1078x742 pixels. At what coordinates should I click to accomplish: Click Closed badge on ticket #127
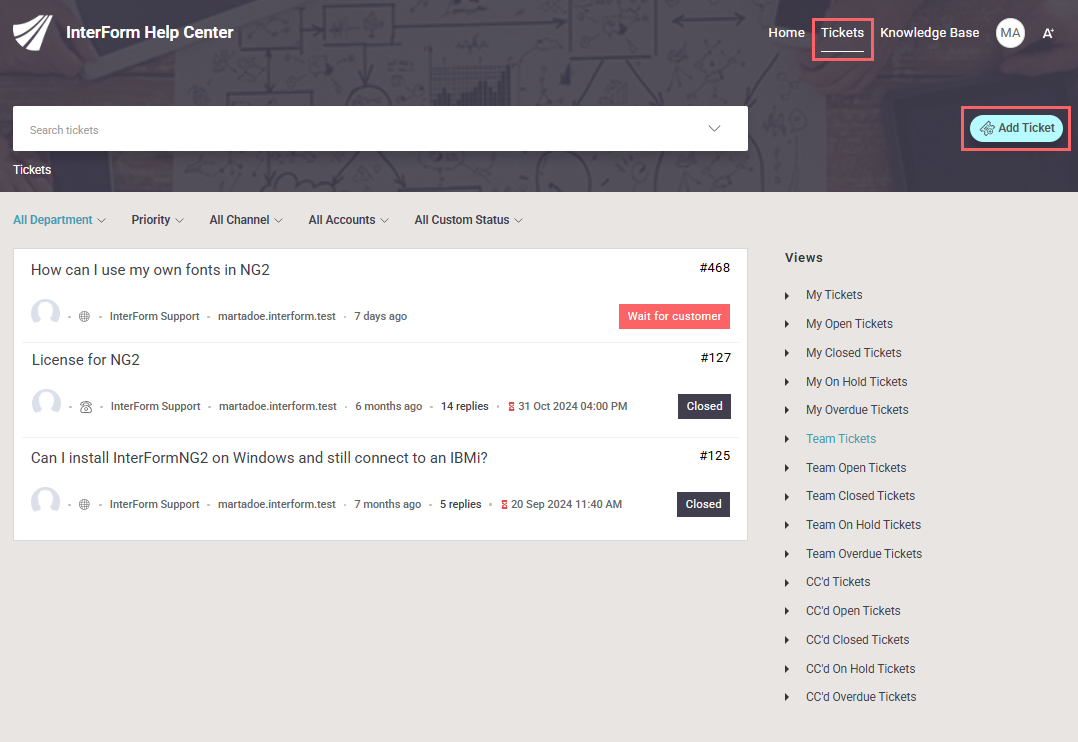704,406
